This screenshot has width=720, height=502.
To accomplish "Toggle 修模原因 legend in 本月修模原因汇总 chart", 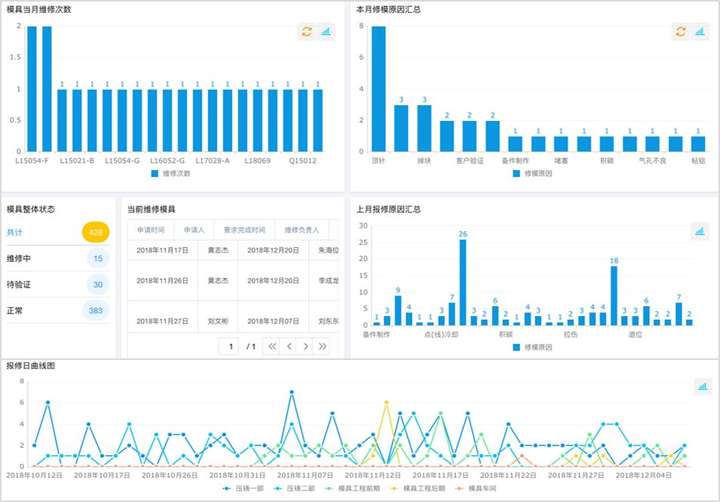I will (532, 174).
